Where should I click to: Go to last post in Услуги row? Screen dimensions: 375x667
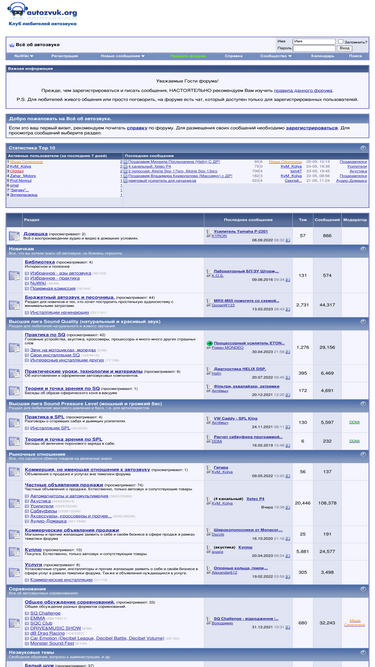click(288, 577)
